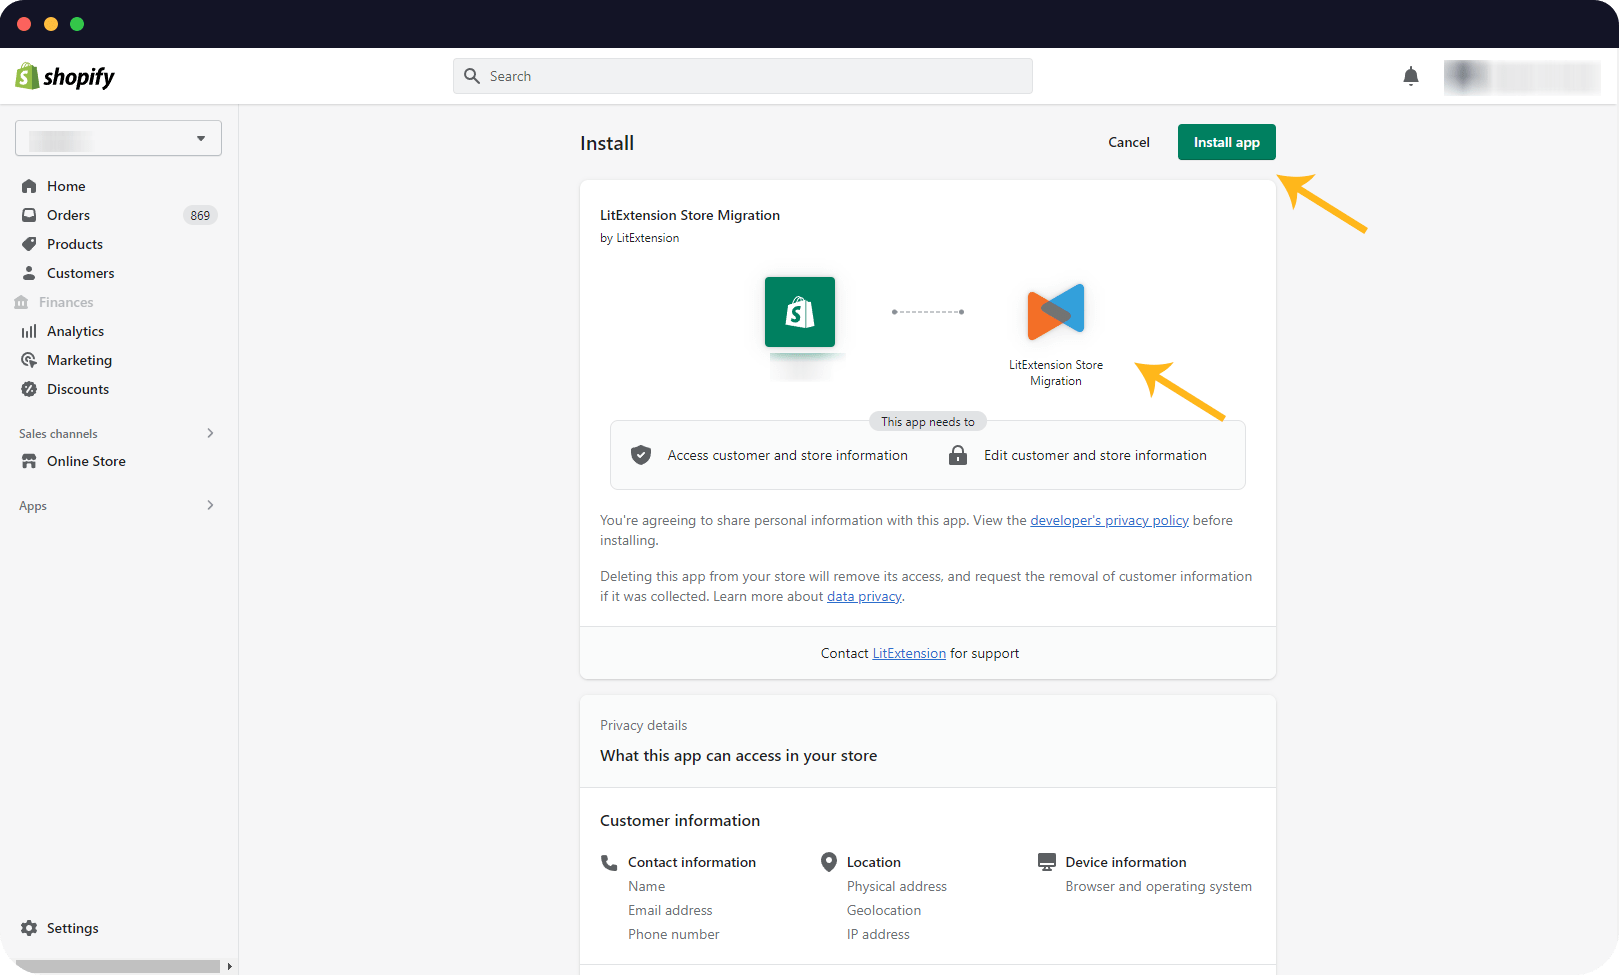This screenshot has width=1619, height=975.
Task: Click the 'LitExtension Store Migration' card title
Action: click(x=690, y=215)
